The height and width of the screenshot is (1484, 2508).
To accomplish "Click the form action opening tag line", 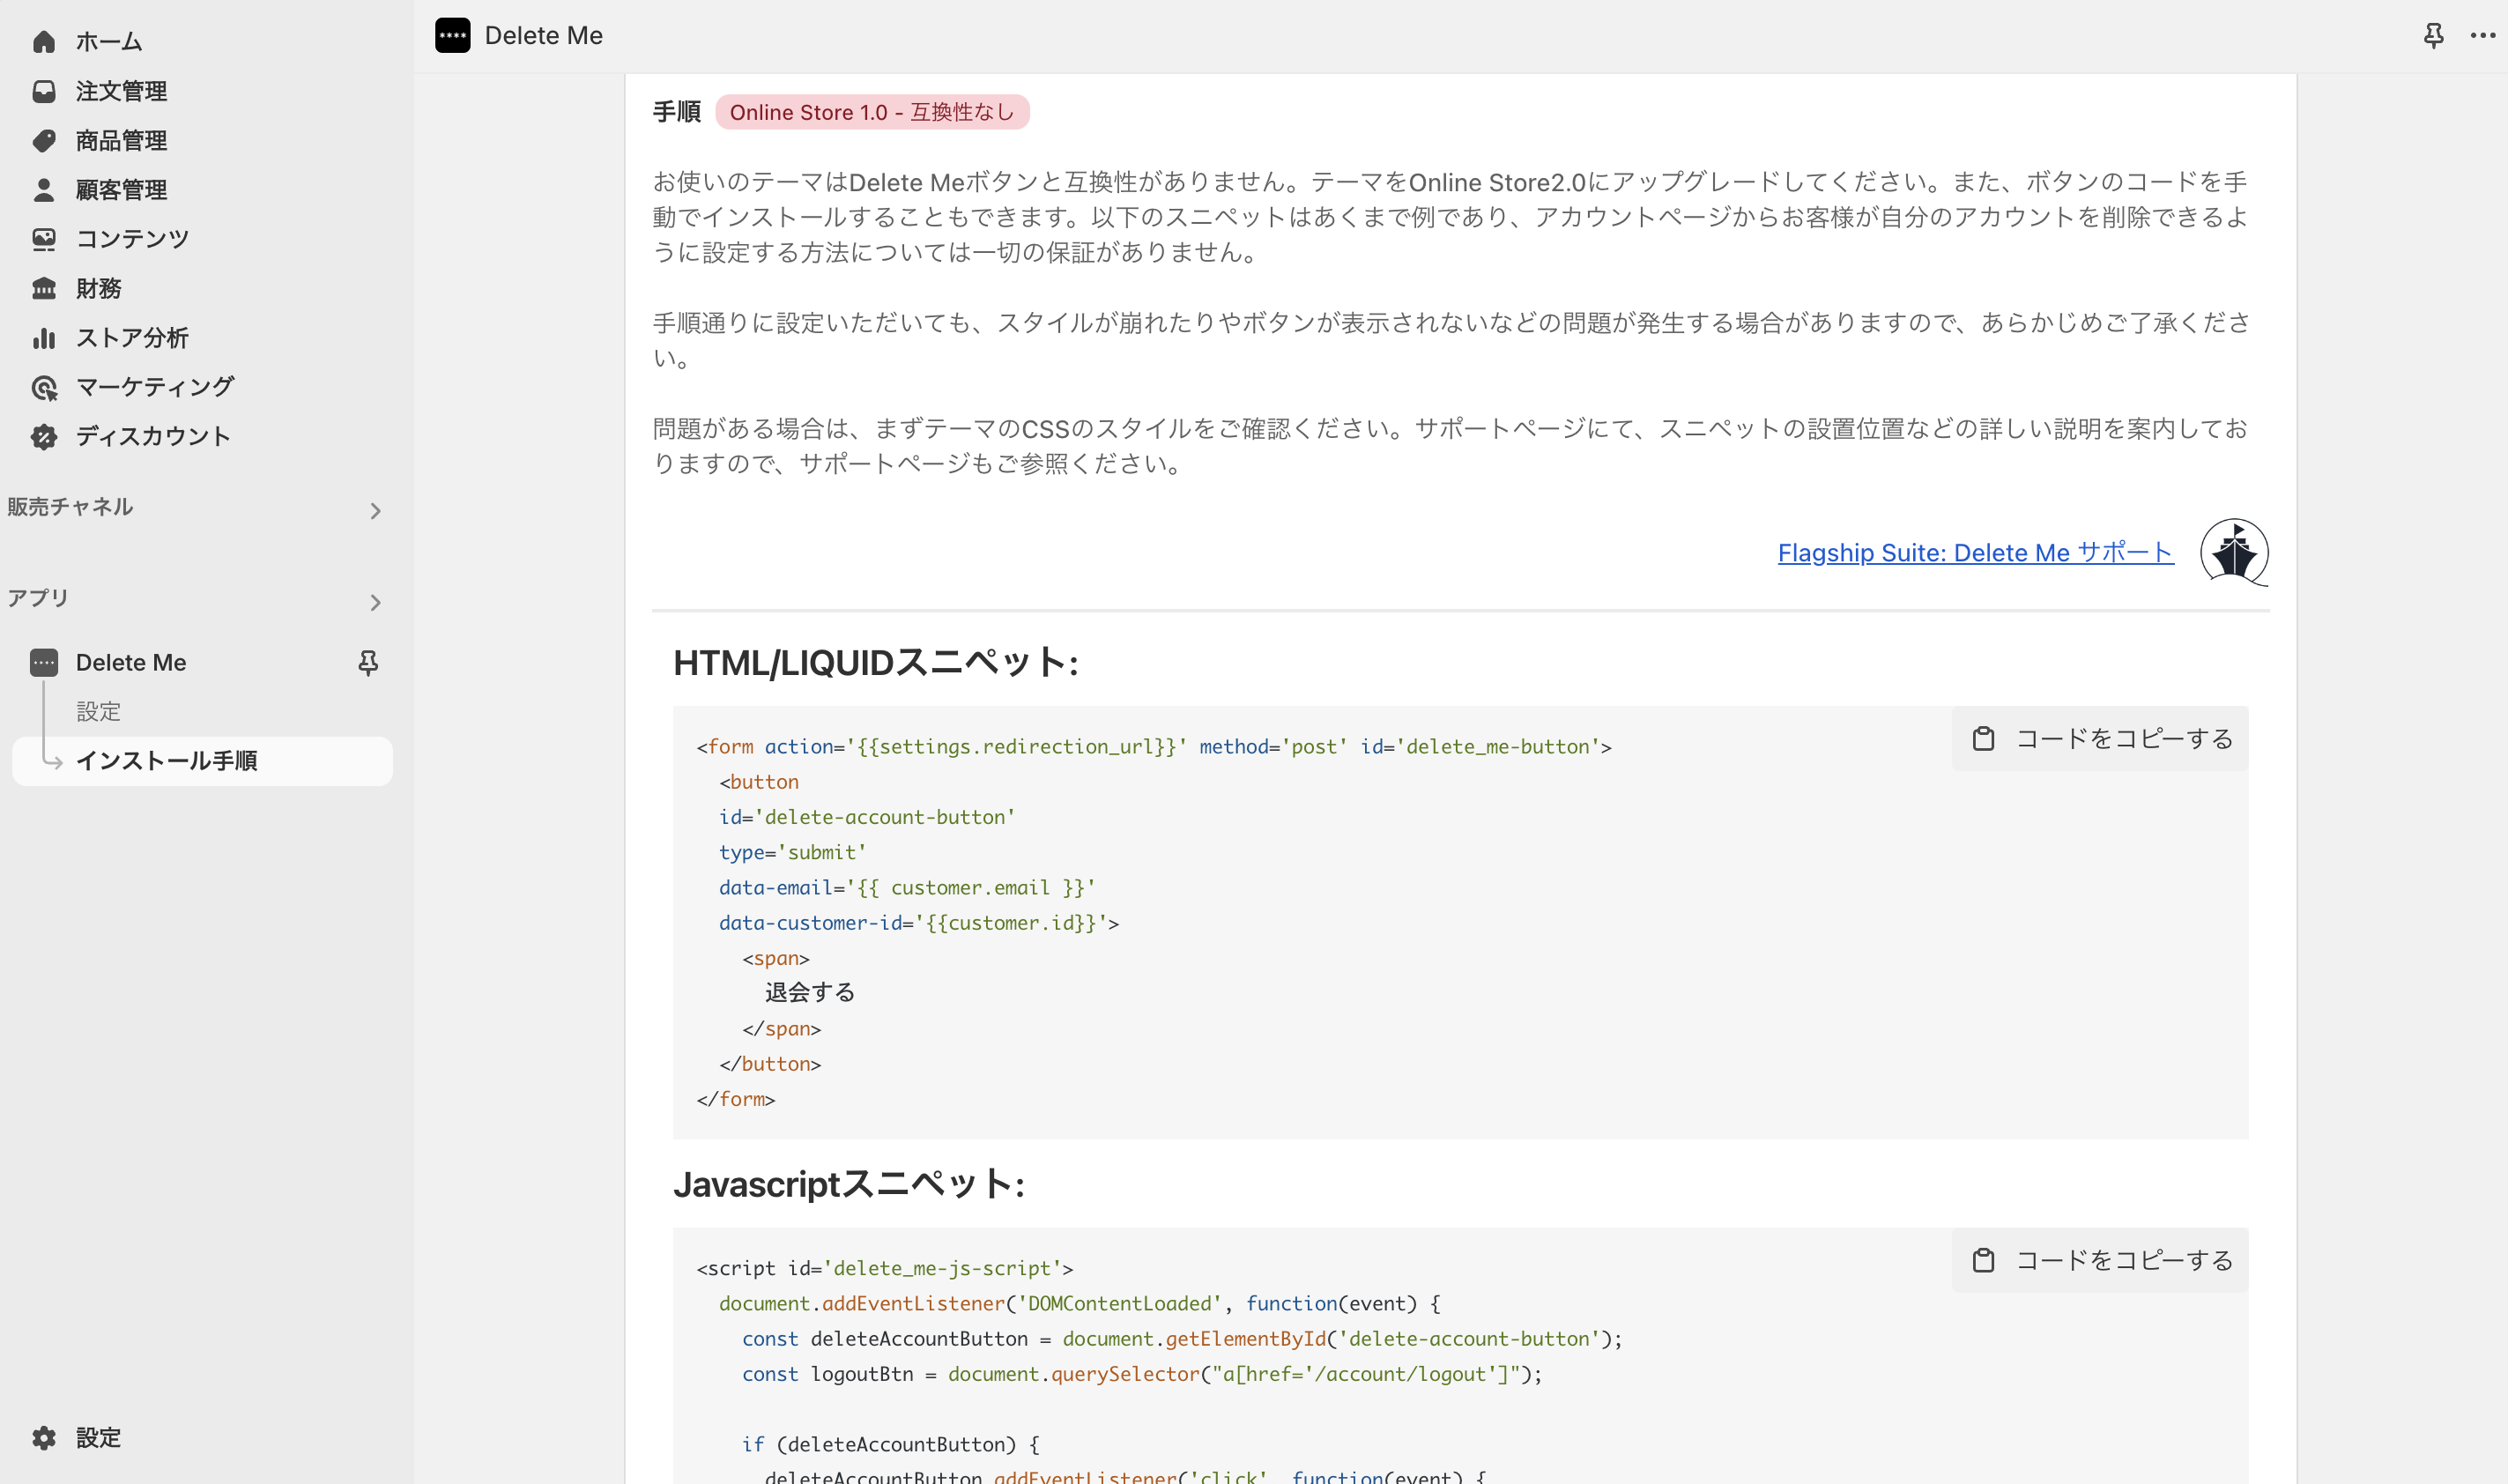I will click(1154, 747).
